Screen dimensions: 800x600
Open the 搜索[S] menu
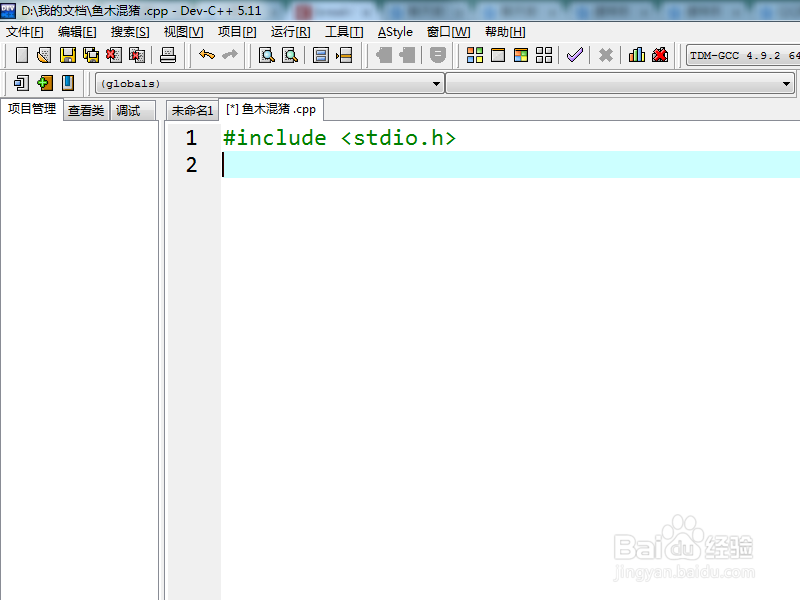click(x=130, y=32)
